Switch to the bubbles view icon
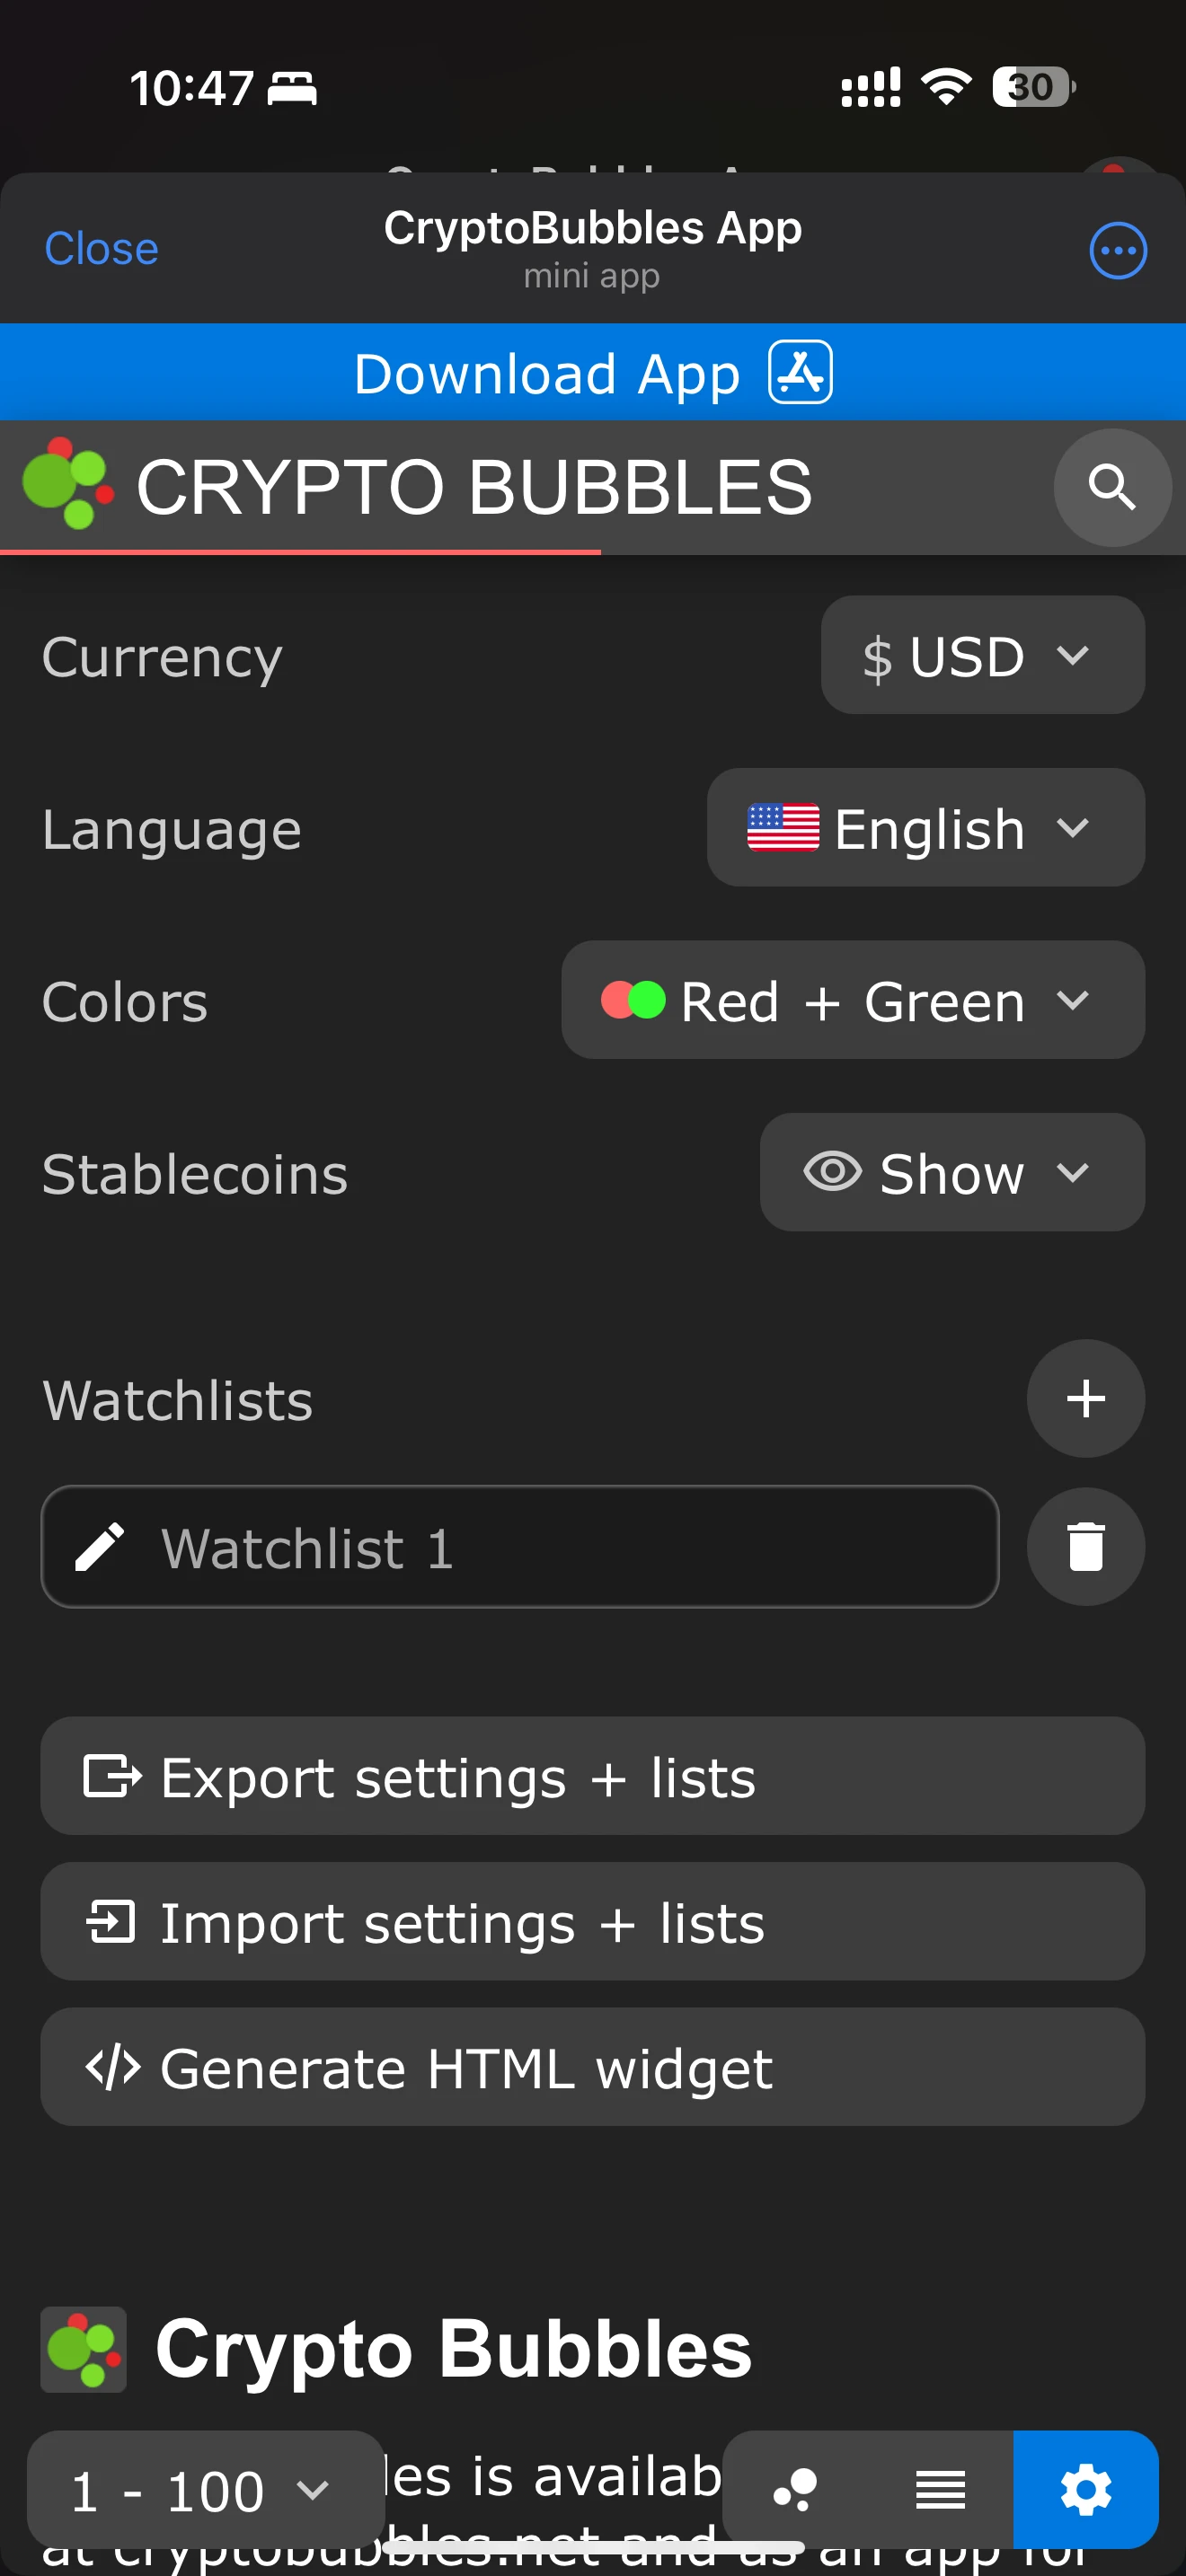 coord(795,2490)
